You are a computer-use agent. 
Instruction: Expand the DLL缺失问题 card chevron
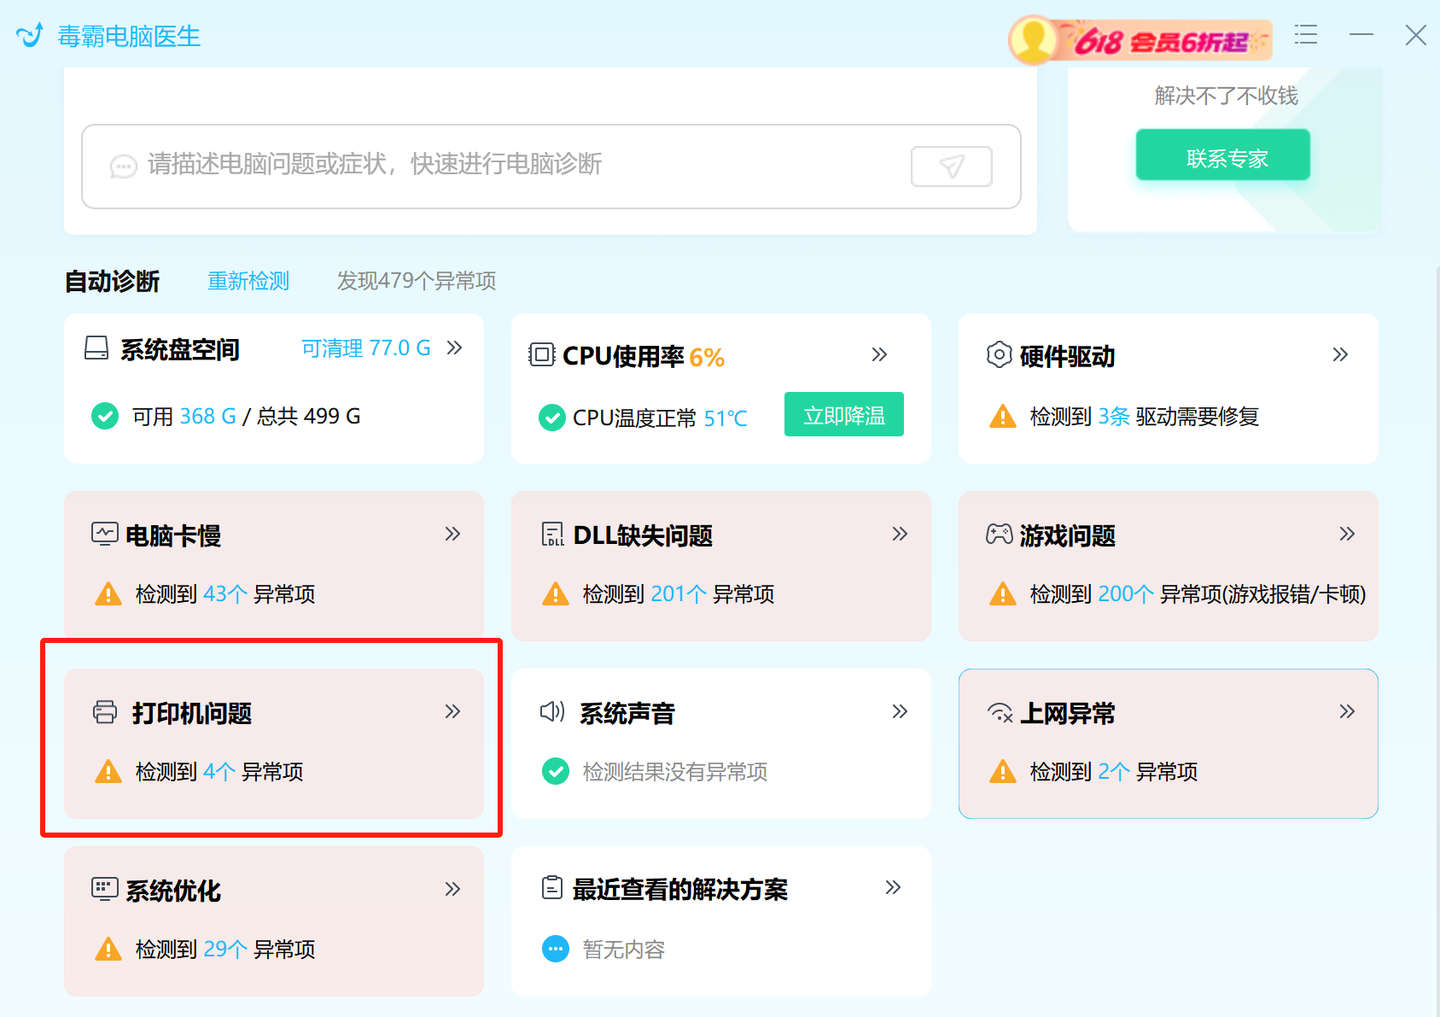pyautogui.click(x=899, y=534)
